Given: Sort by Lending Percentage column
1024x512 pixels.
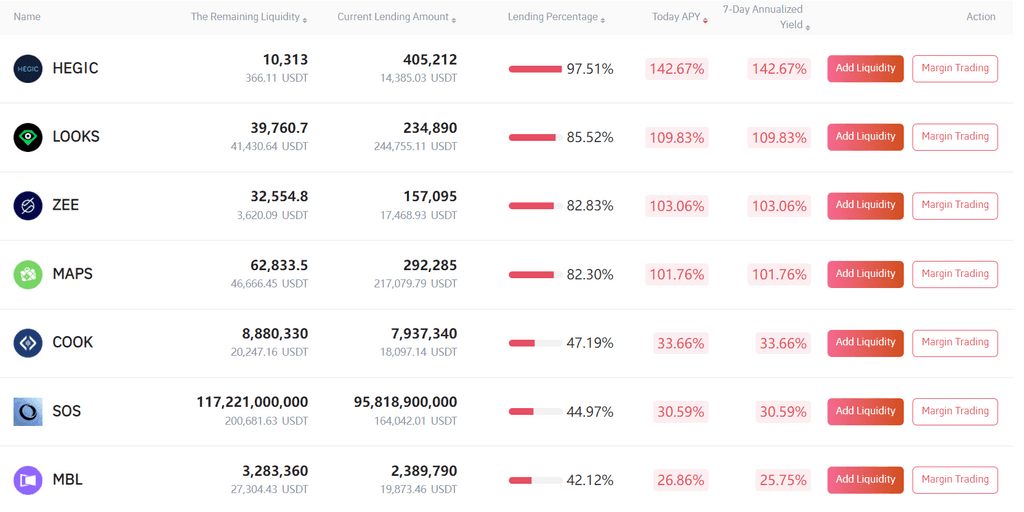Looking at the screenshot, I should click(x=556, y=17).
